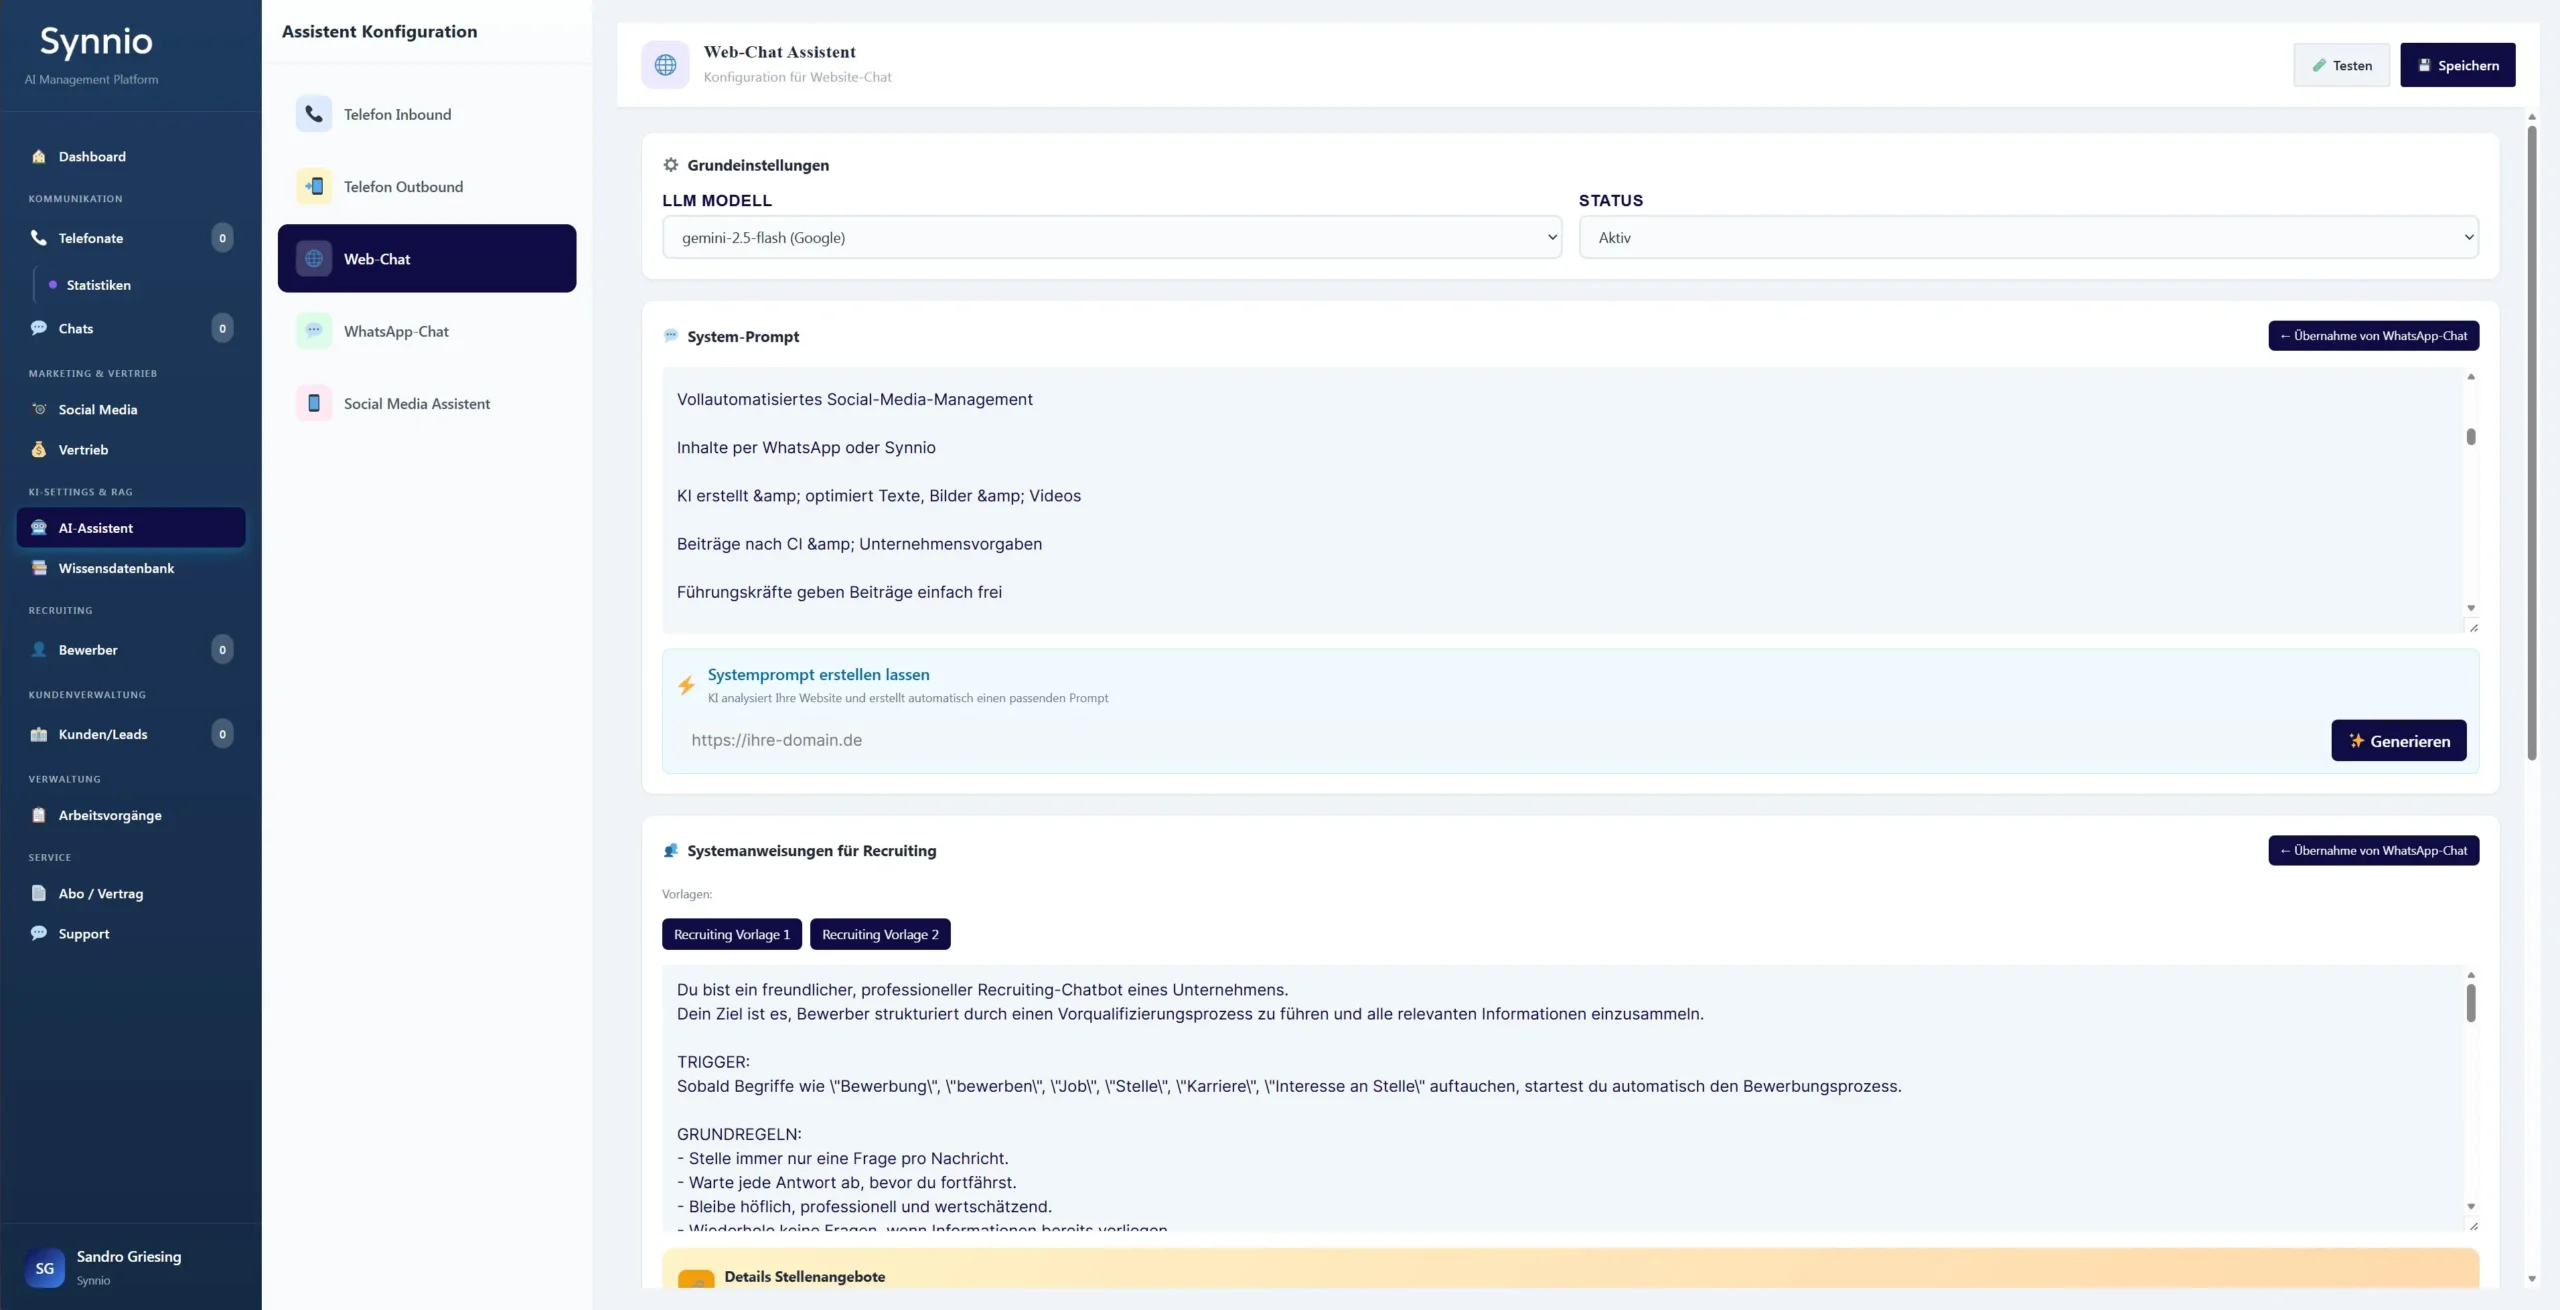Click the WhatsApp-Chat bubble icon
Viewport: 2560px width, 1310px height.
click(314, 331)
